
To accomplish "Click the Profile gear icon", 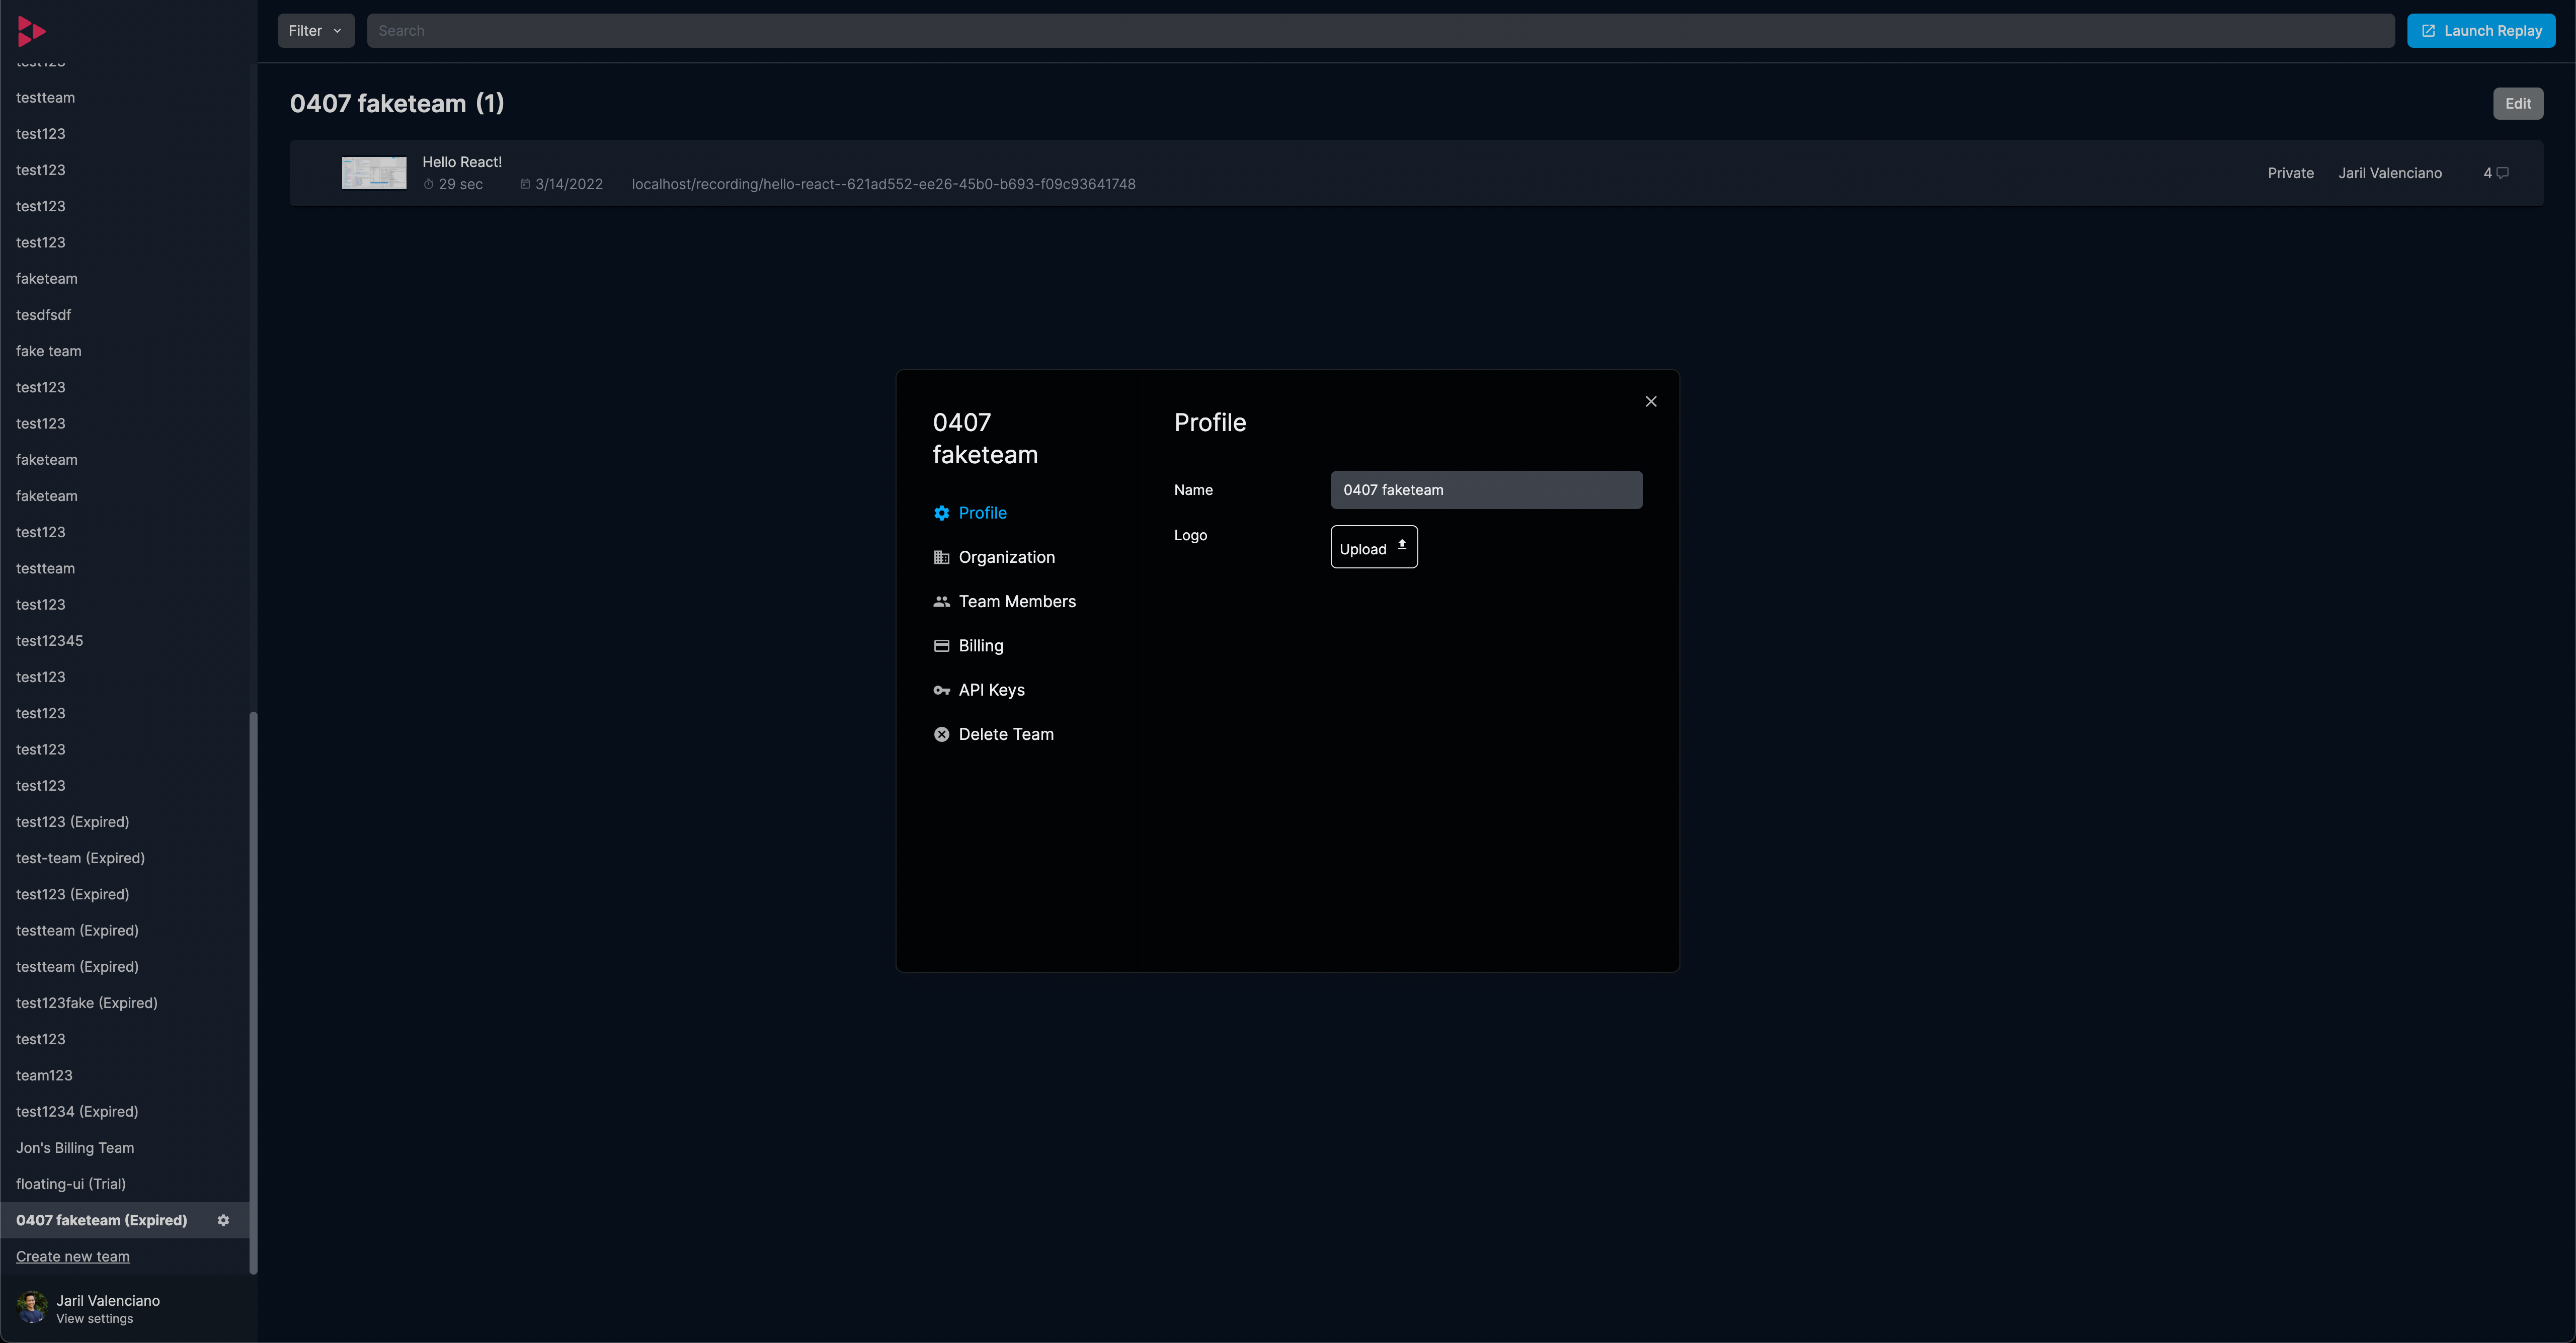I will point(941,513).
